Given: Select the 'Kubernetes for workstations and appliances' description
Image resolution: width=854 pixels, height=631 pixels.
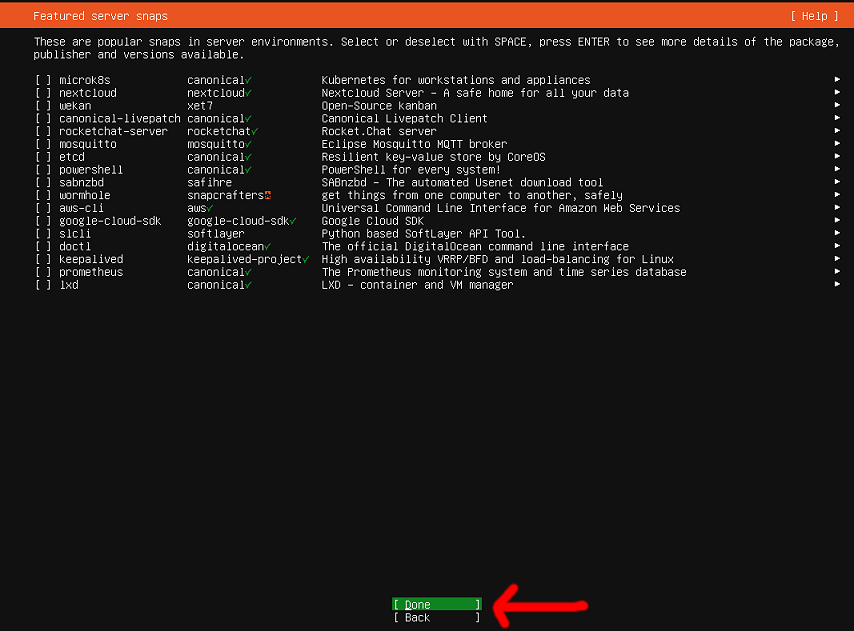Looking at the screenshot, I should (x=456, y=80).
